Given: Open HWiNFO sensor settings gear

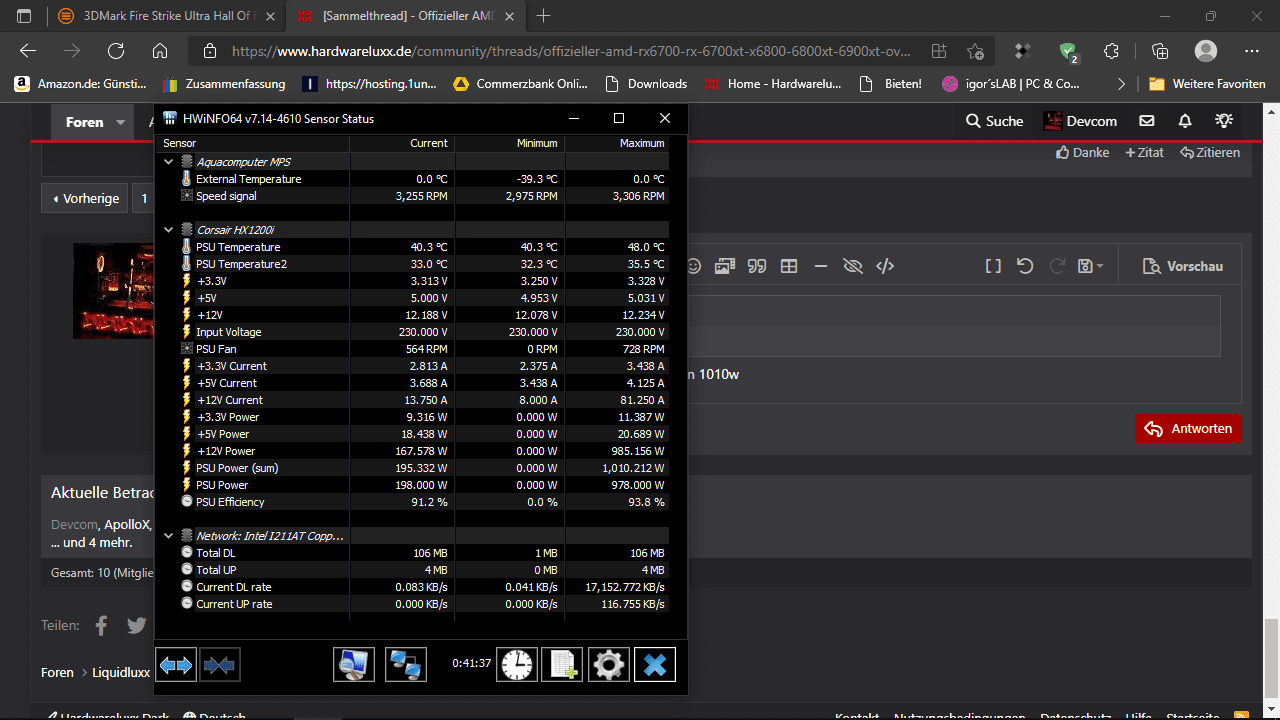Looking at the screenshot, I should coord(608,664).
